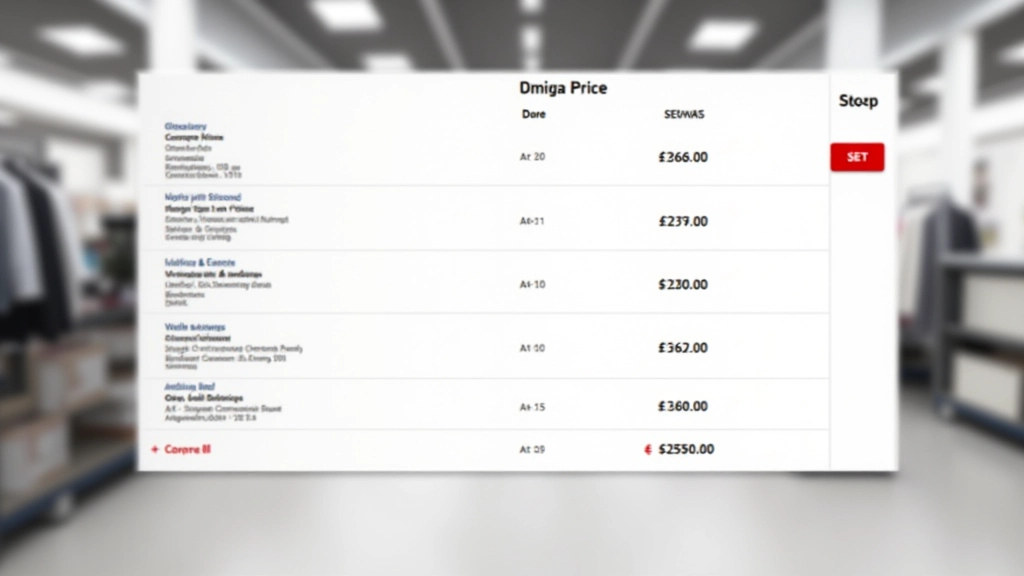
Task: Open the fifth blue product title link
Action: pyautogui.click(x=189, y=386)
